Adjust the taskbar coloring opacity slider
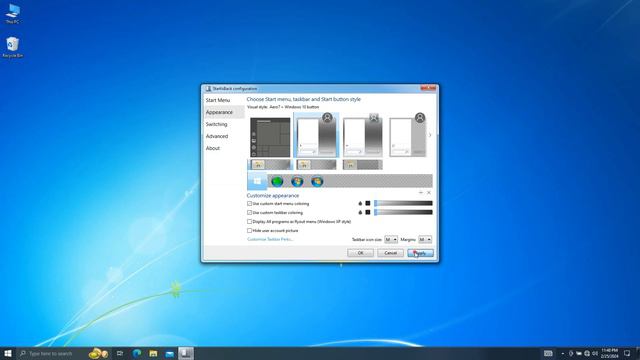Viewport: 640px width, 360px height. (403, 212)
